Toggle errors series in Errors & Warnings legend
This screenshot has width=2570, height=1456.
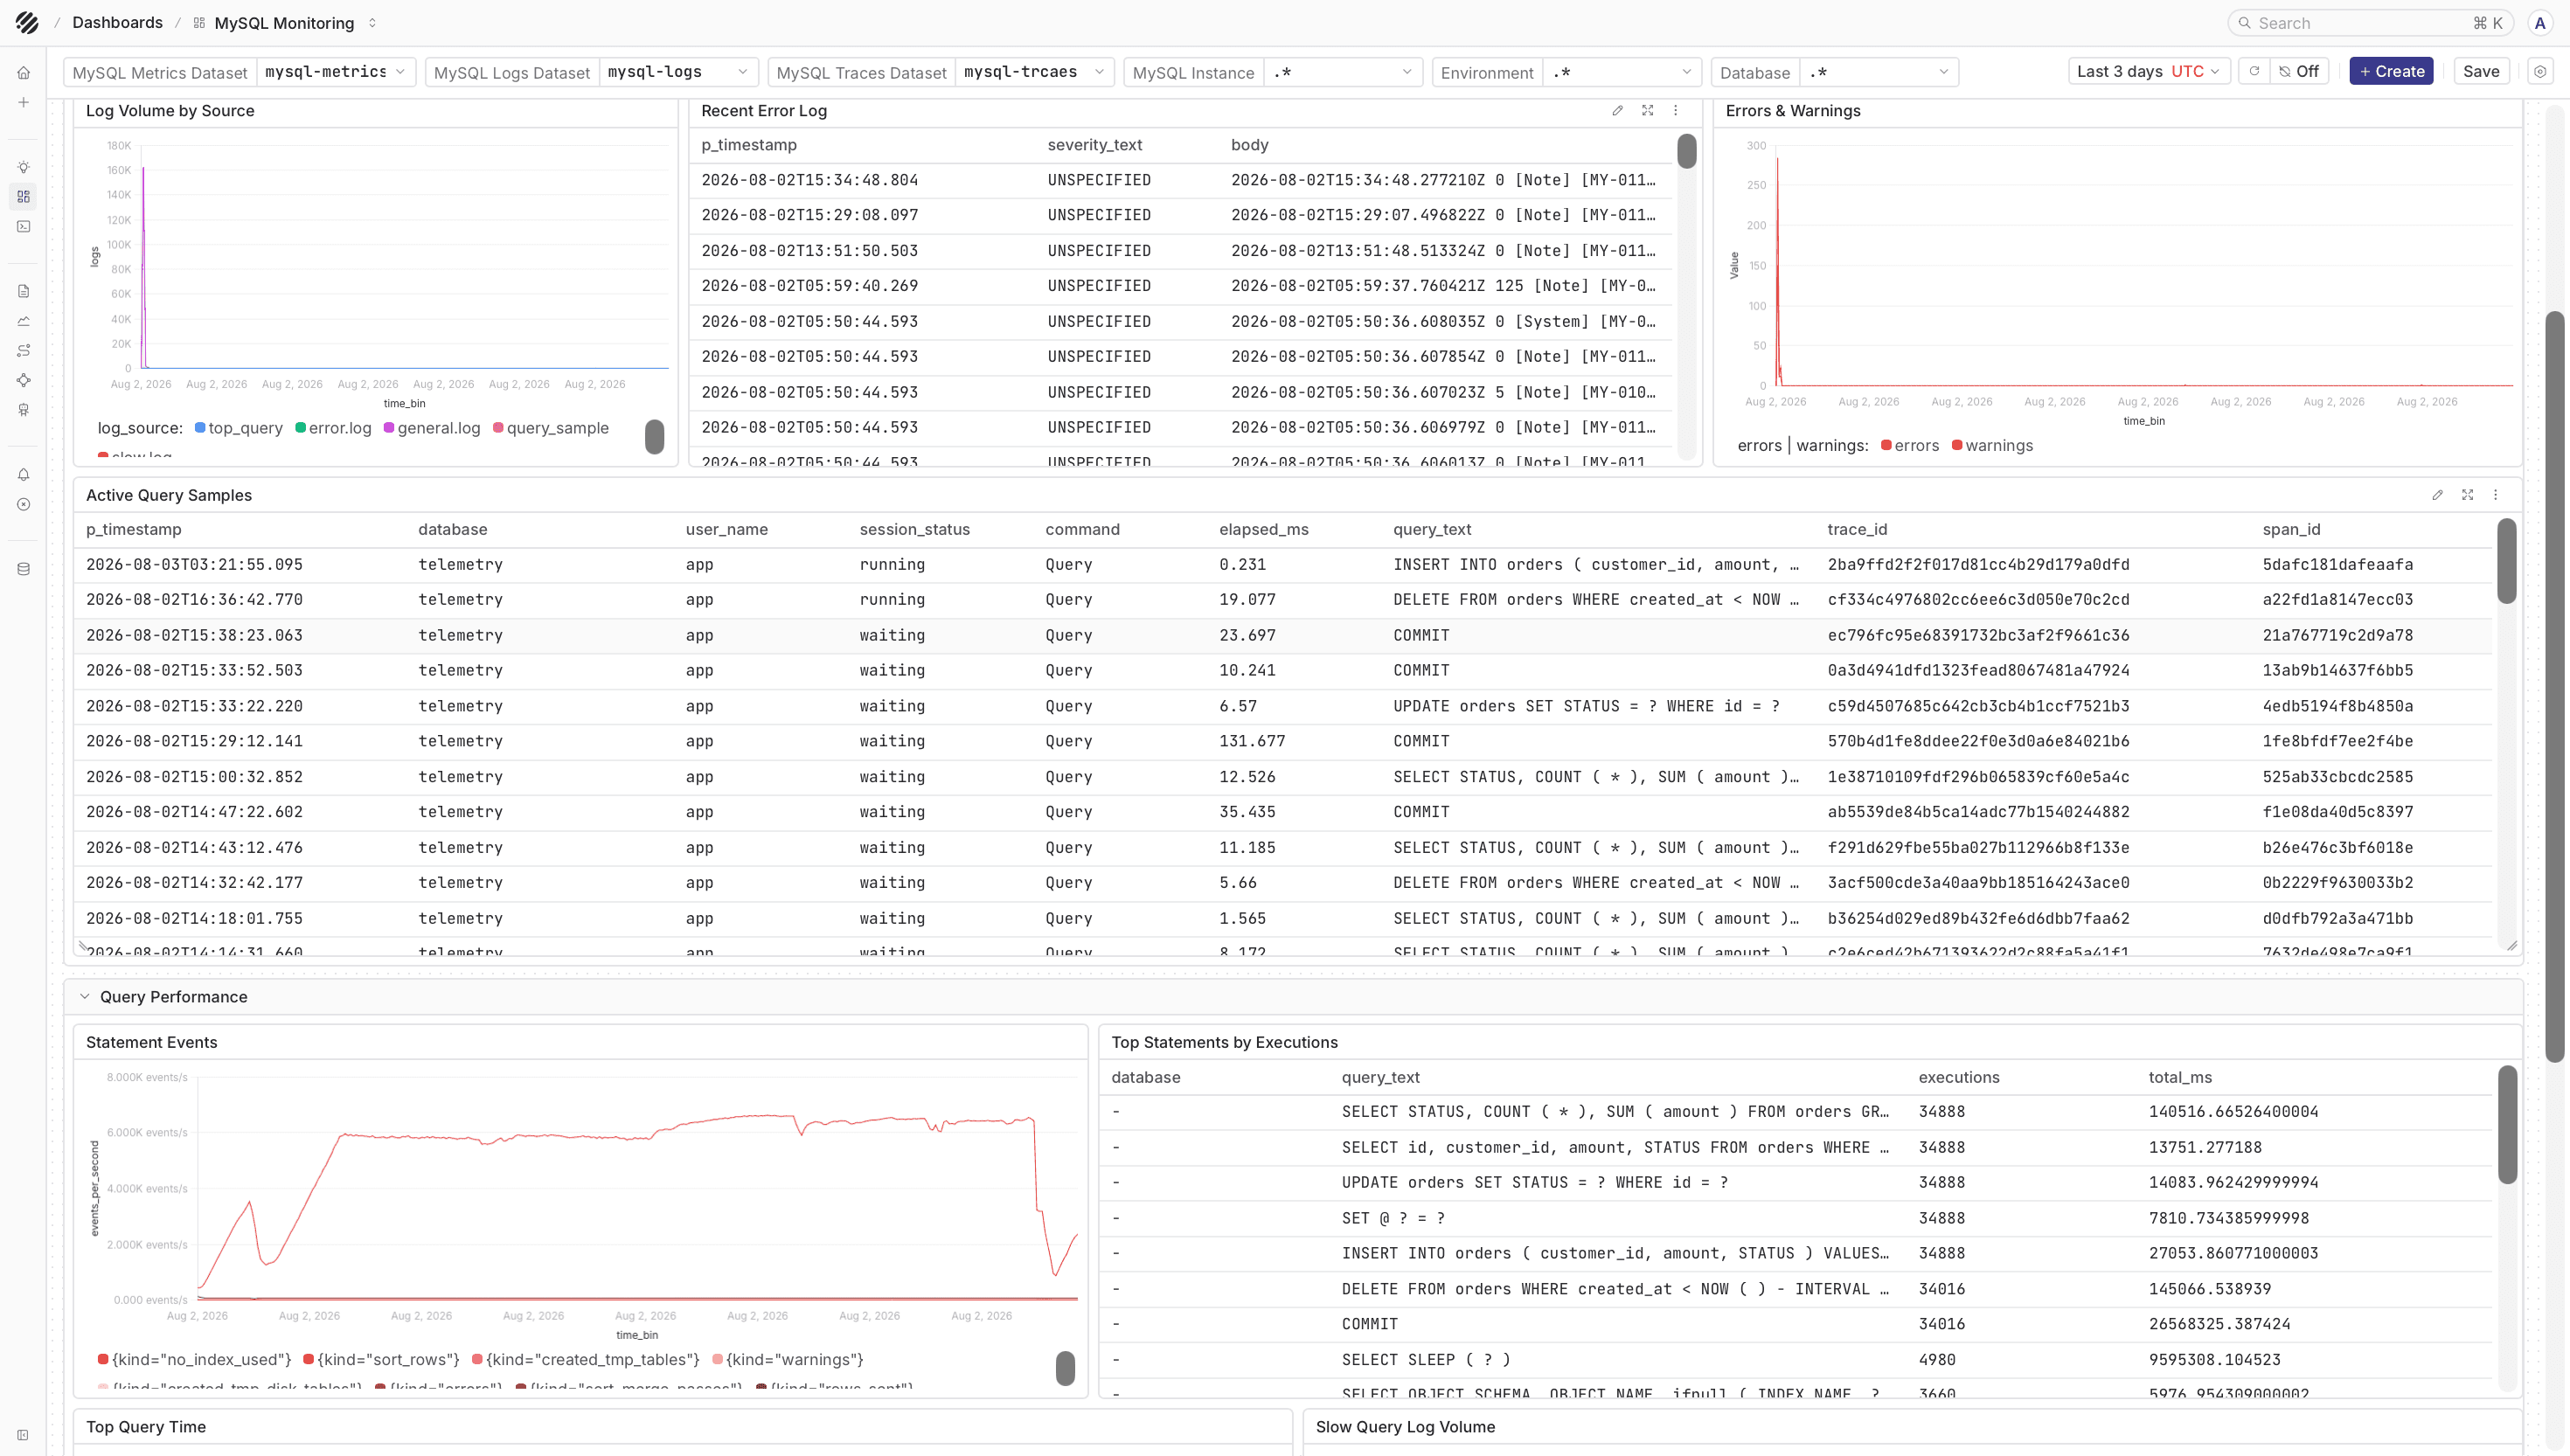point(1909,446)
